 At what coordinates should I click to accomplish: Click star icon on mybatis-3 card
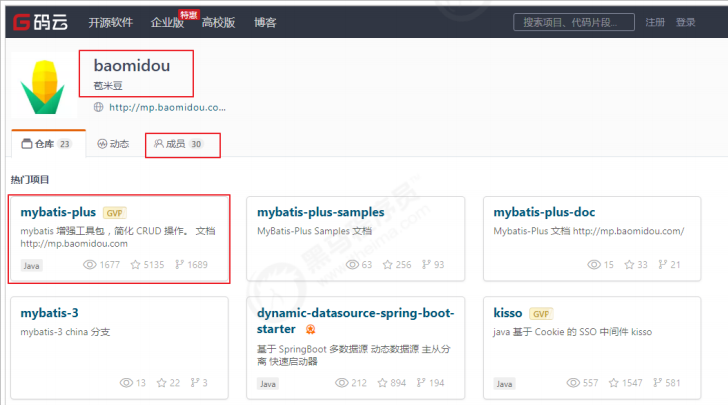coord(162,383)
